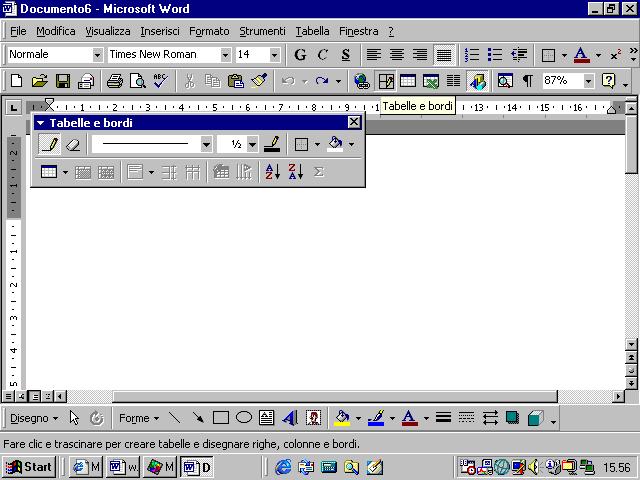Click the taskbar clock showing 15.56
Viewport: 640px width, 480px height.
point(617,467)
